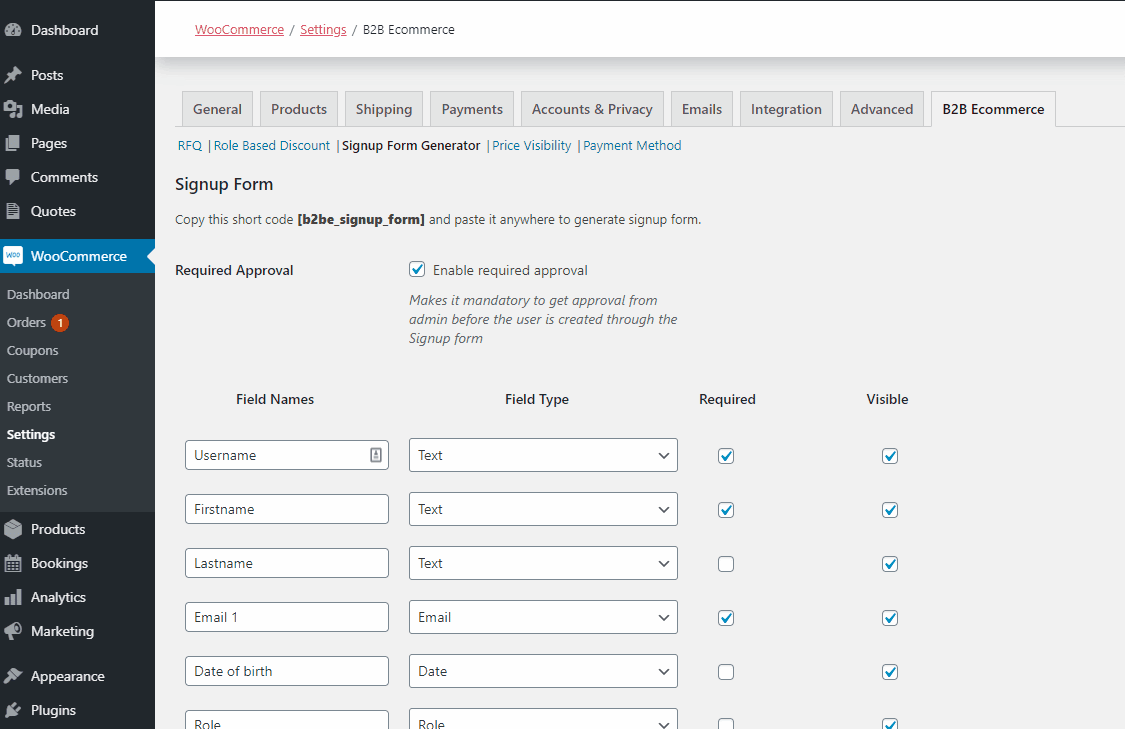Open Field Type dropdown for Lastname
1125x729 pixels.
tap(543, 563)
